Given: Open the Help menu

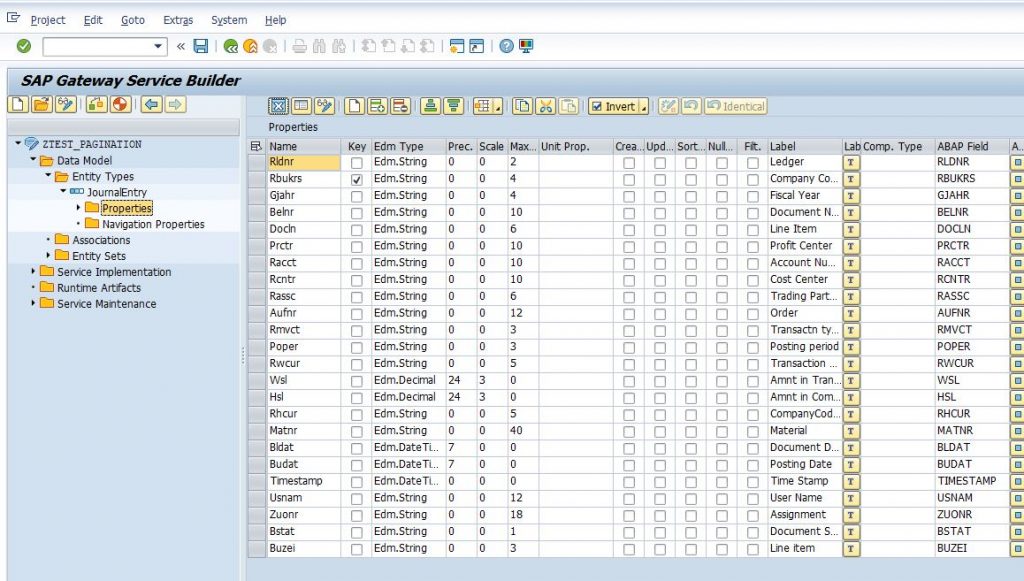Looking at the screenshot, I should tap(275, 20).
